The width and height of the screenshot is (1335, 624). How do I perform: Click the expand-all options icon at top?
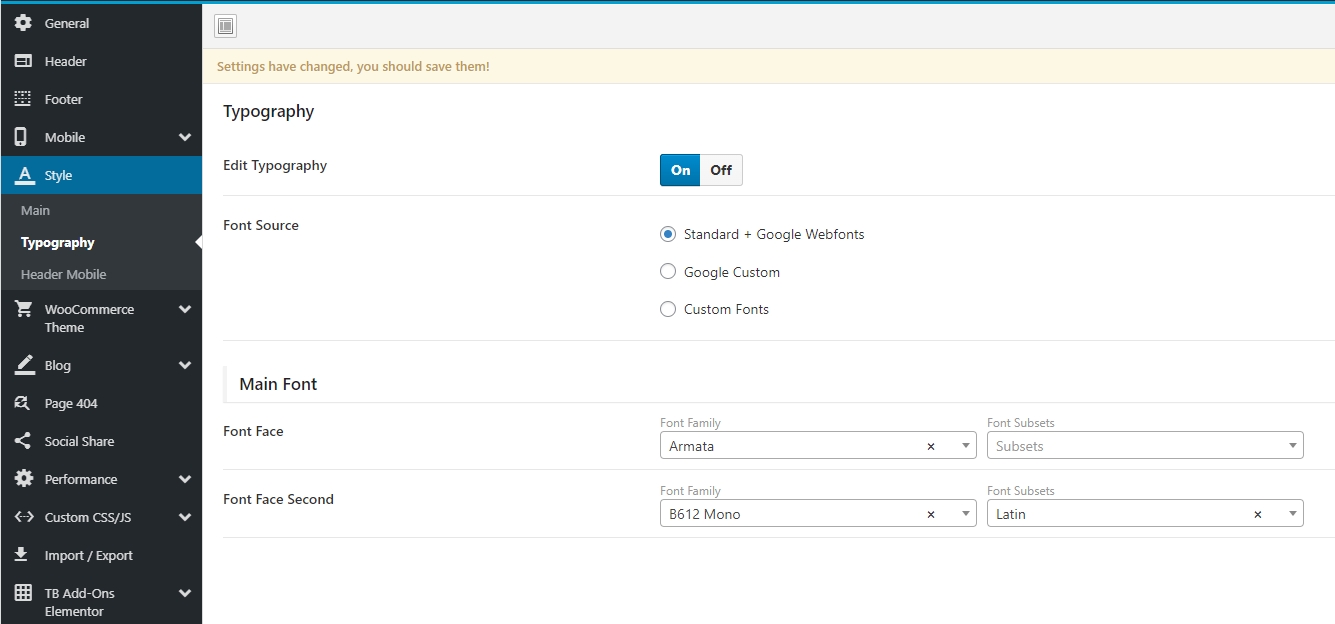click(226, 26)
